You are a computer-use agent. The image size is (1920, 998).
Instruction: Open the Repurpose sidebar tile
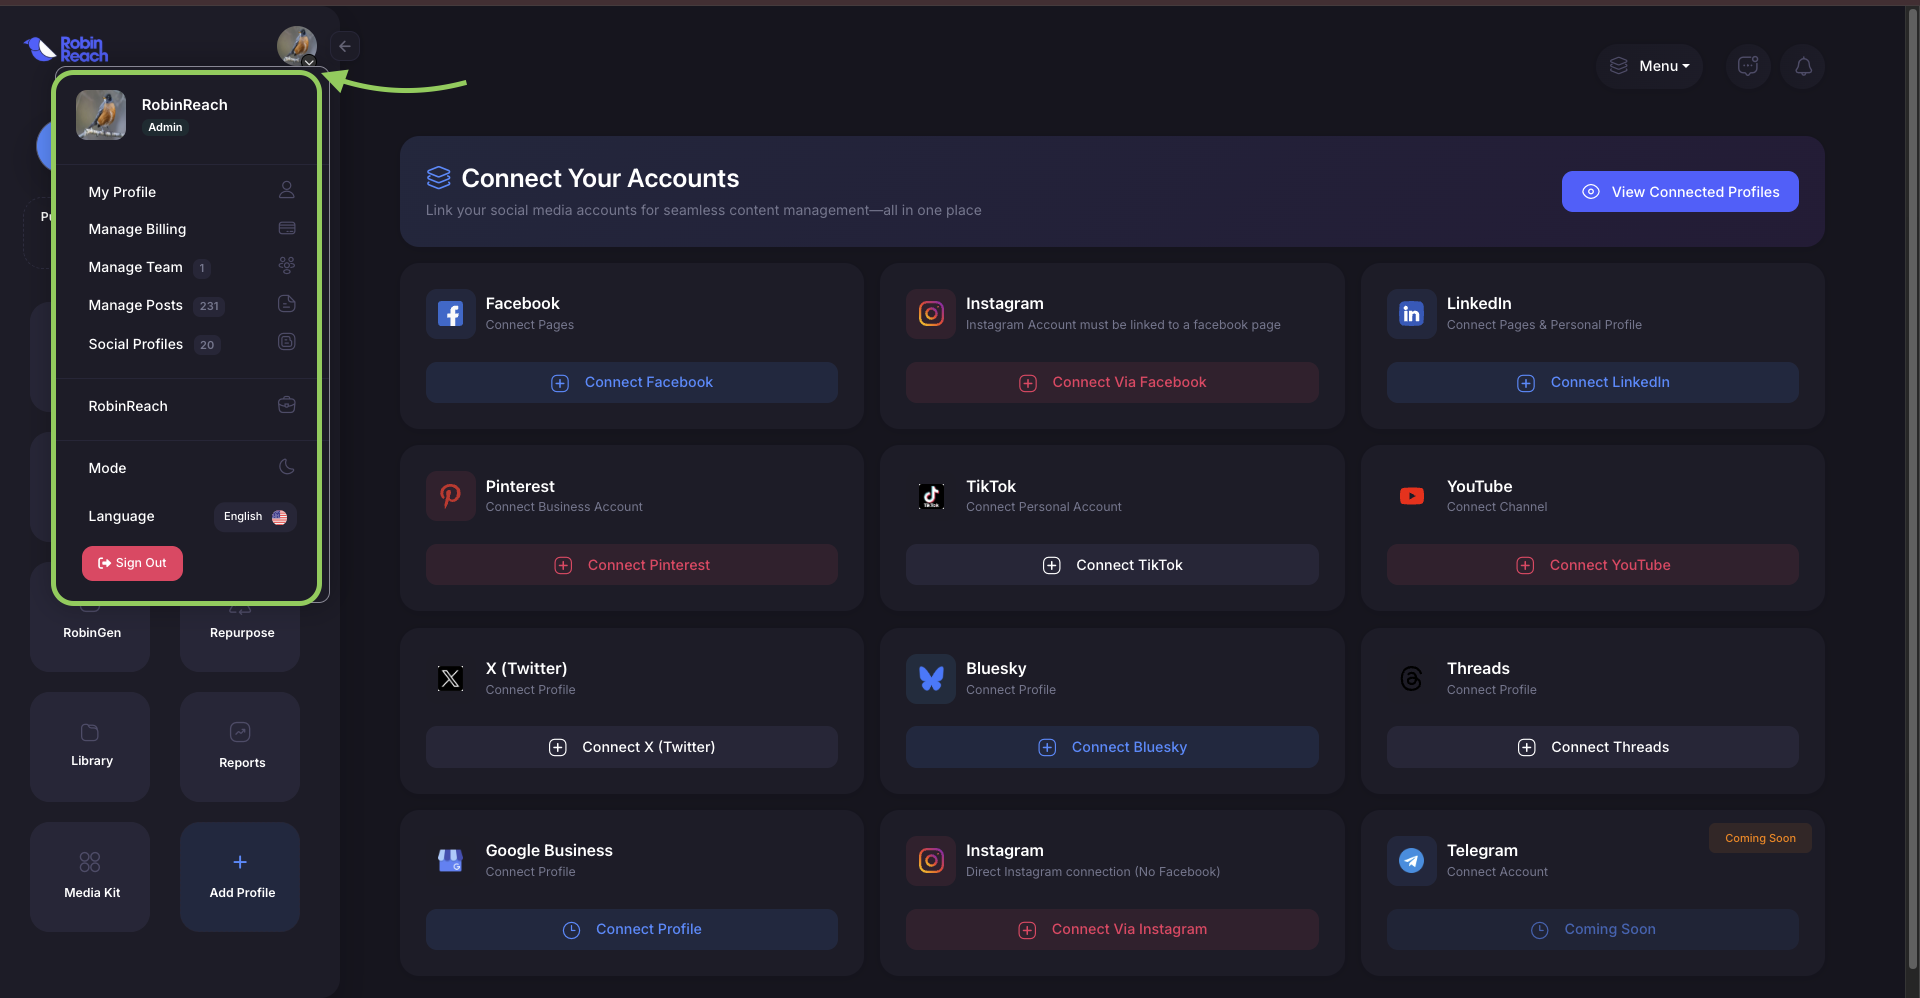[x=240, y=634]
